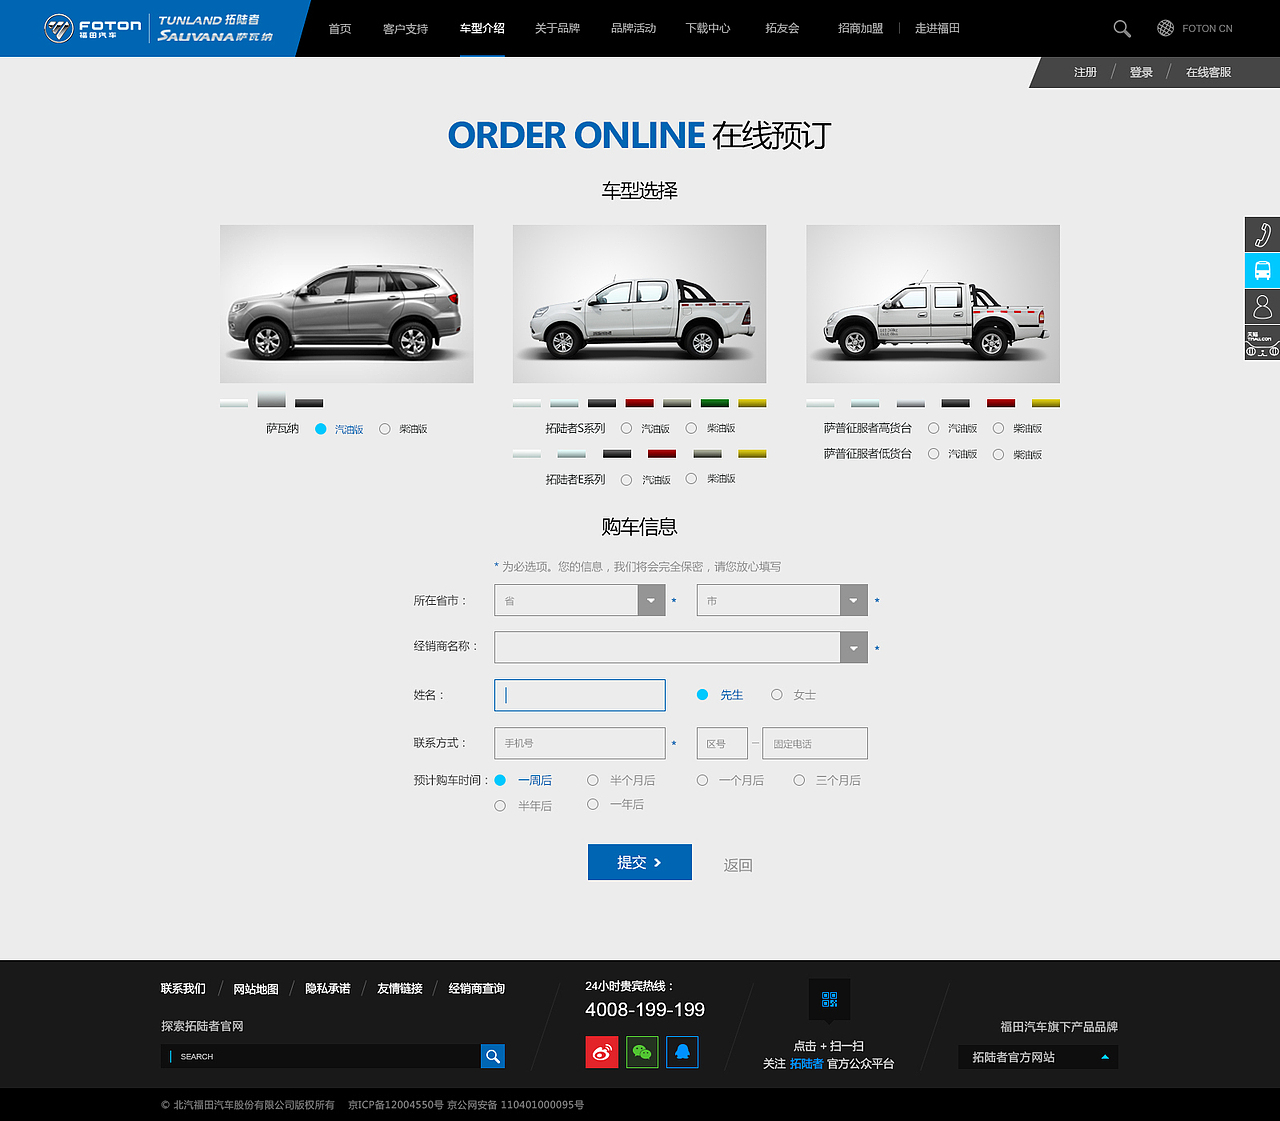Open the 经销商查询 footer link

click(476, 988)
